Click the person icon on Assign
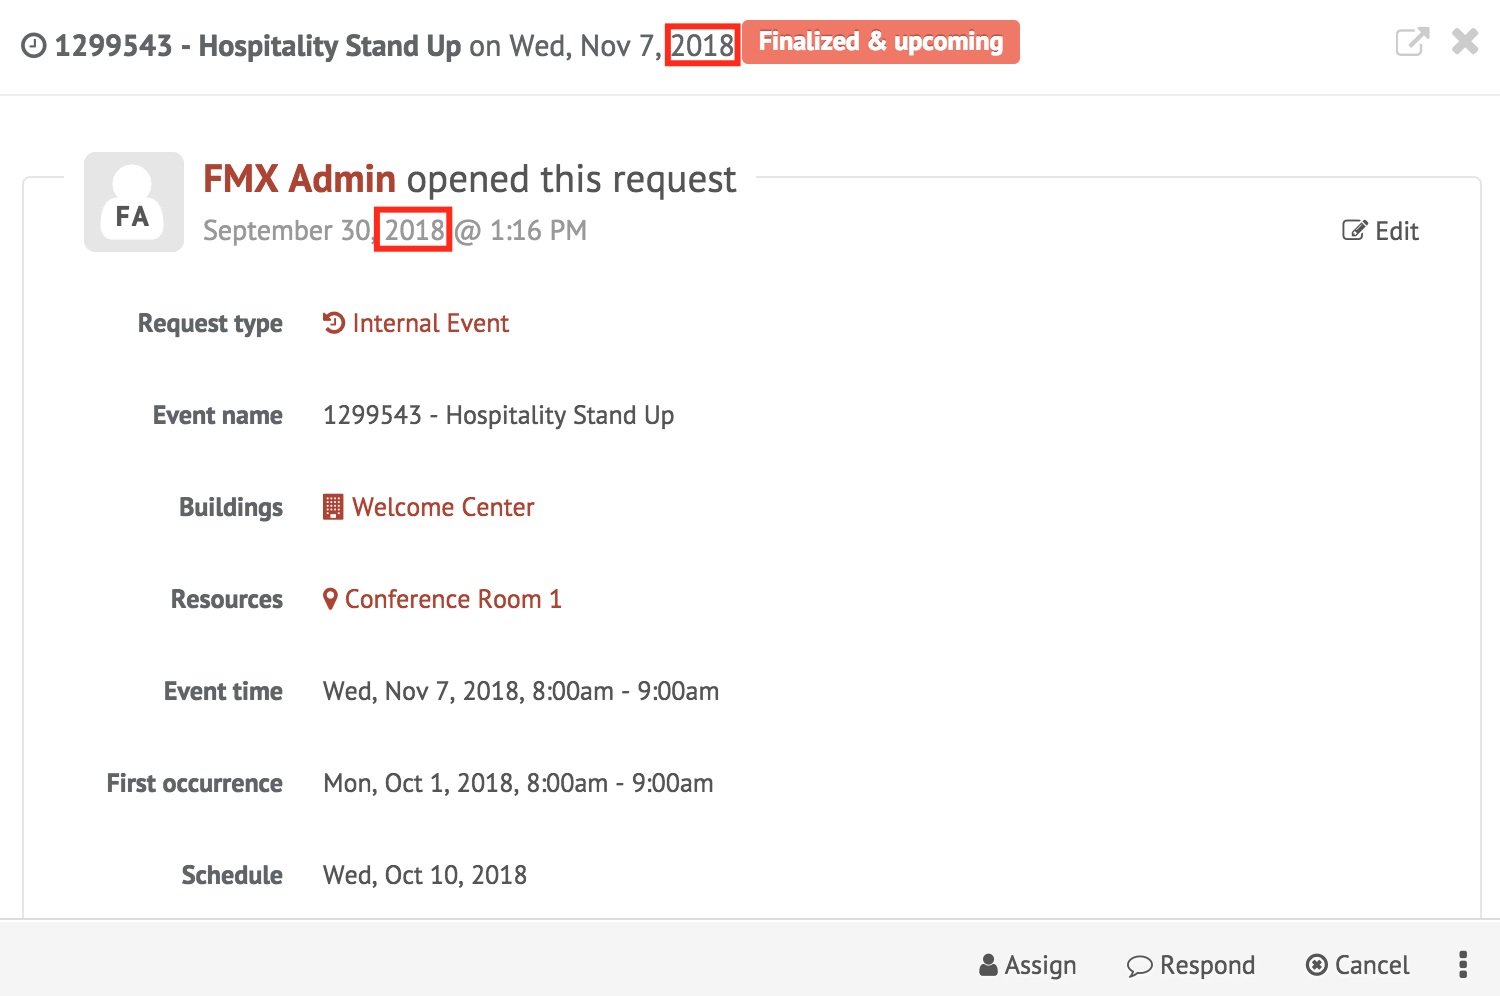This screenshot has width=1500, height=996. [988, 965]
